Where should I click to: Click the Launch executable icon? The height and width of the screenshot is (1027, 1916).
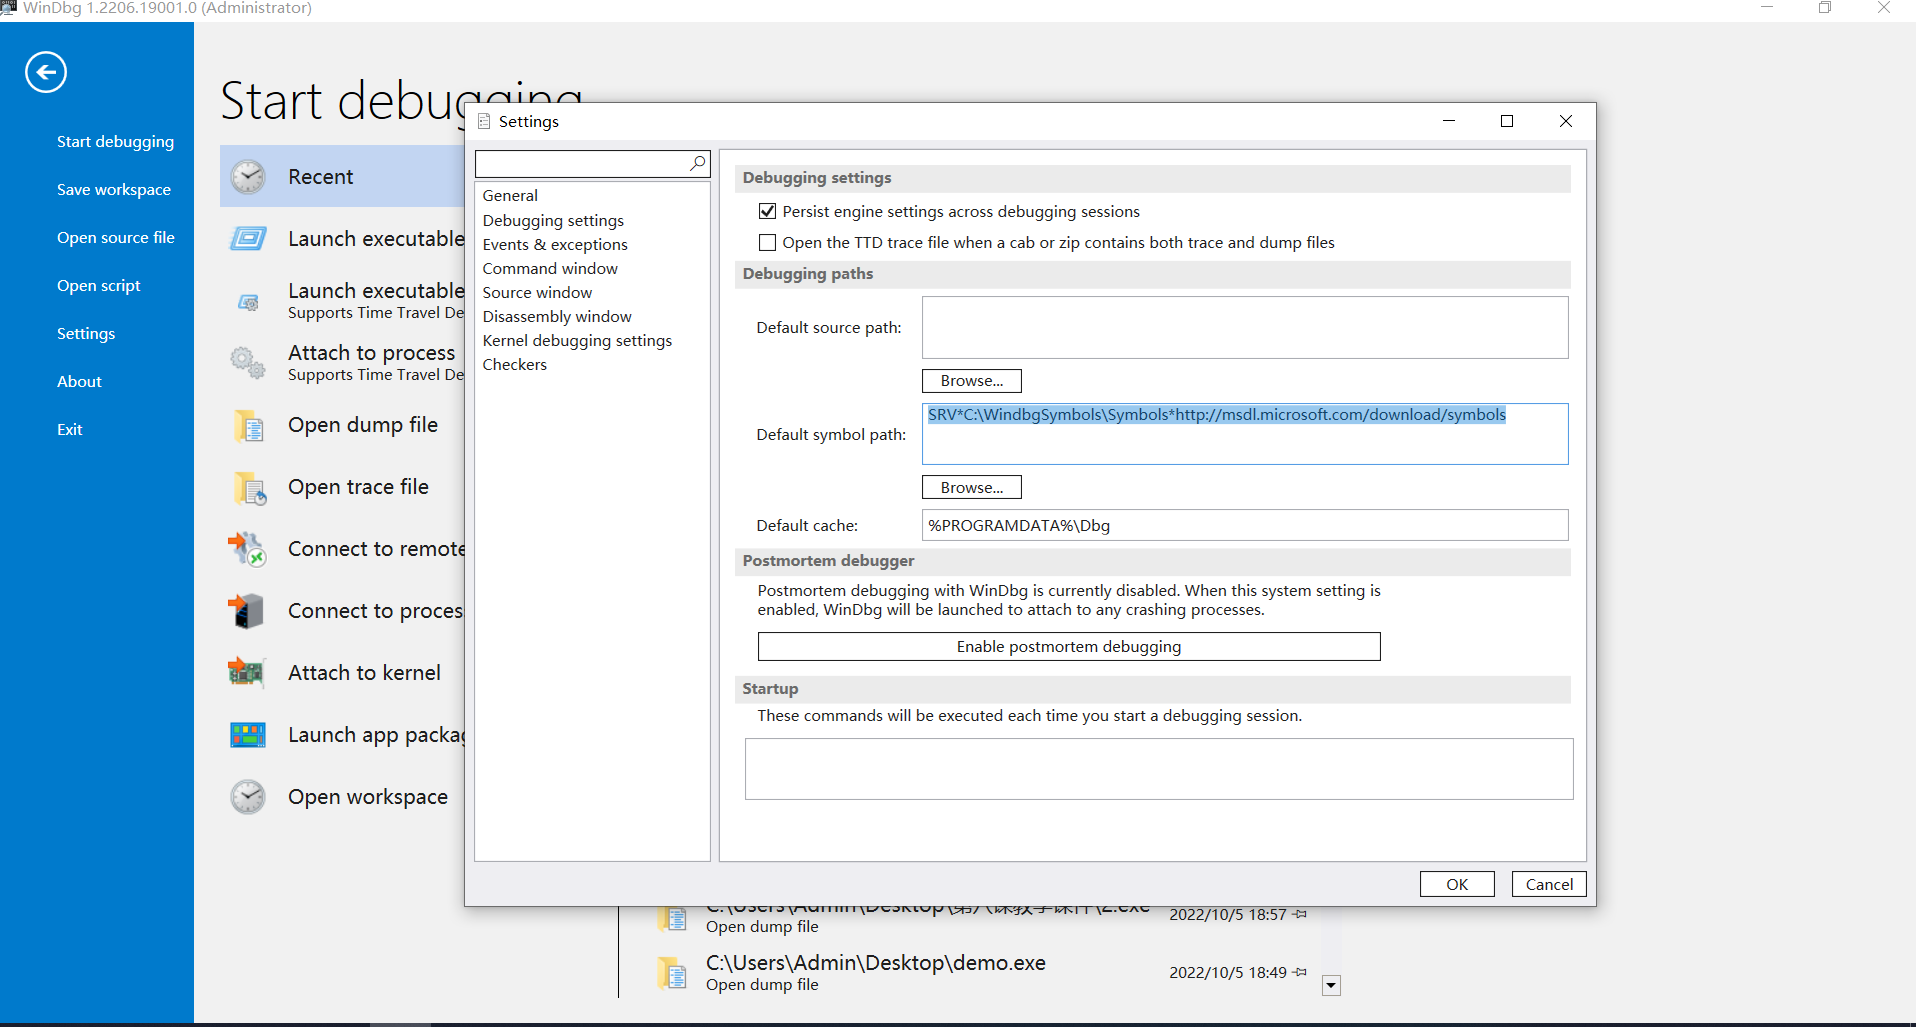pyautogui.click(x=248, y=239)
